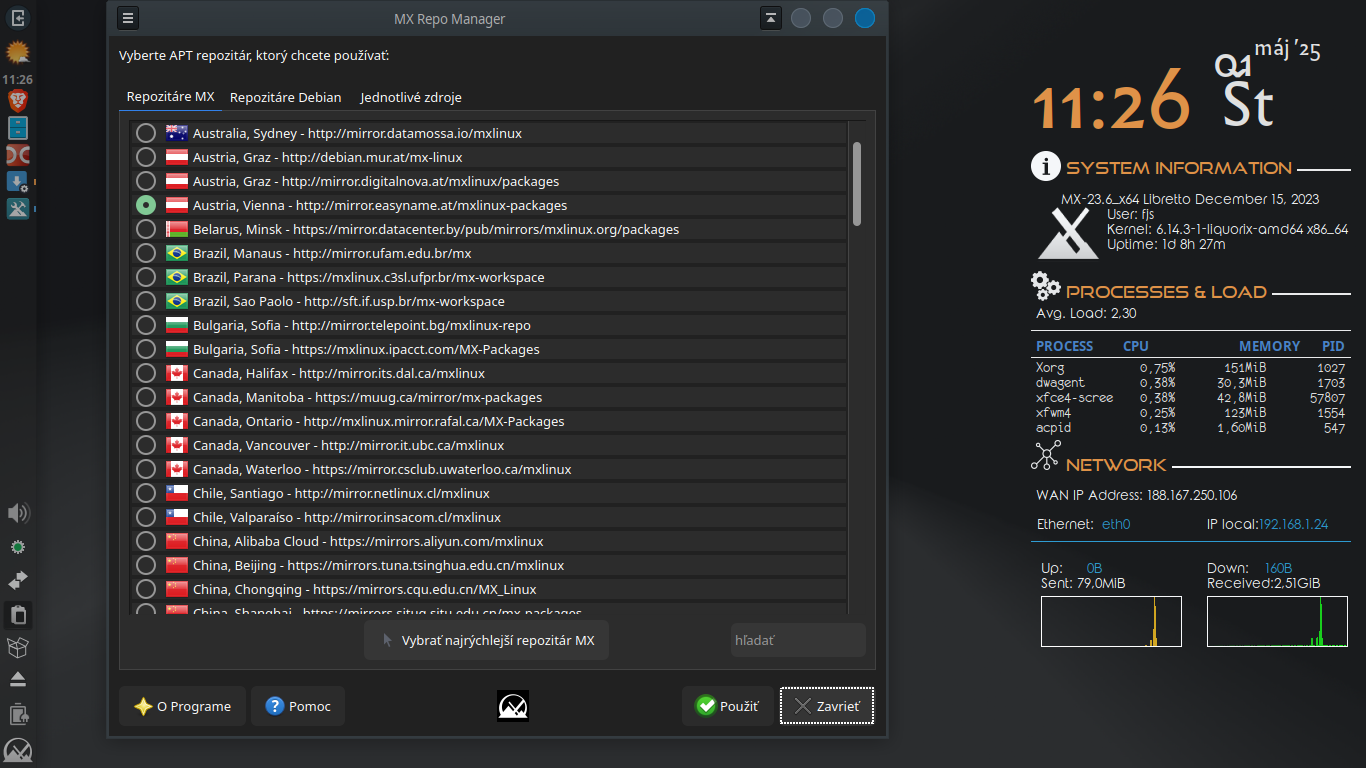
Task: Click the MX logo in the dialog footer
Action: pos(513,706)
